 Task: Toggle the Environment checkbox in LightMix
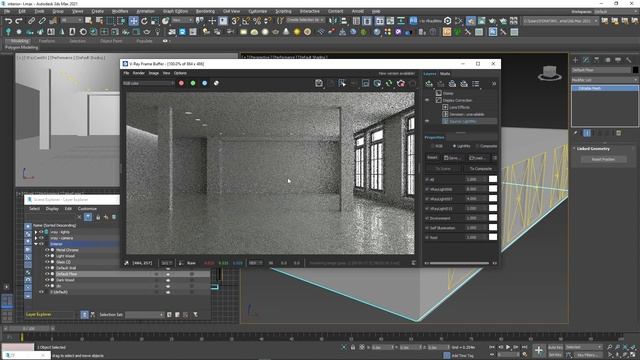[x=427, y=218]
